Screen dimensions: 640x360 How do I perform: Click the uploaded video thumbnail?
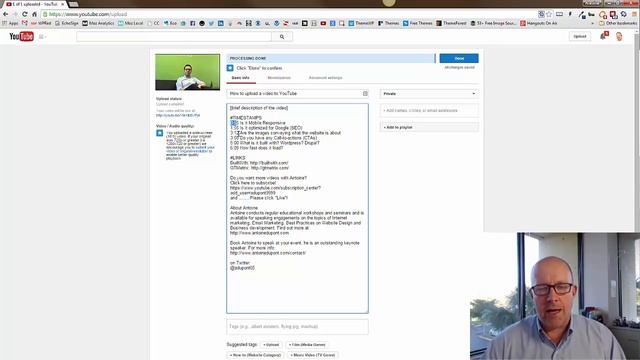(187, 72)
